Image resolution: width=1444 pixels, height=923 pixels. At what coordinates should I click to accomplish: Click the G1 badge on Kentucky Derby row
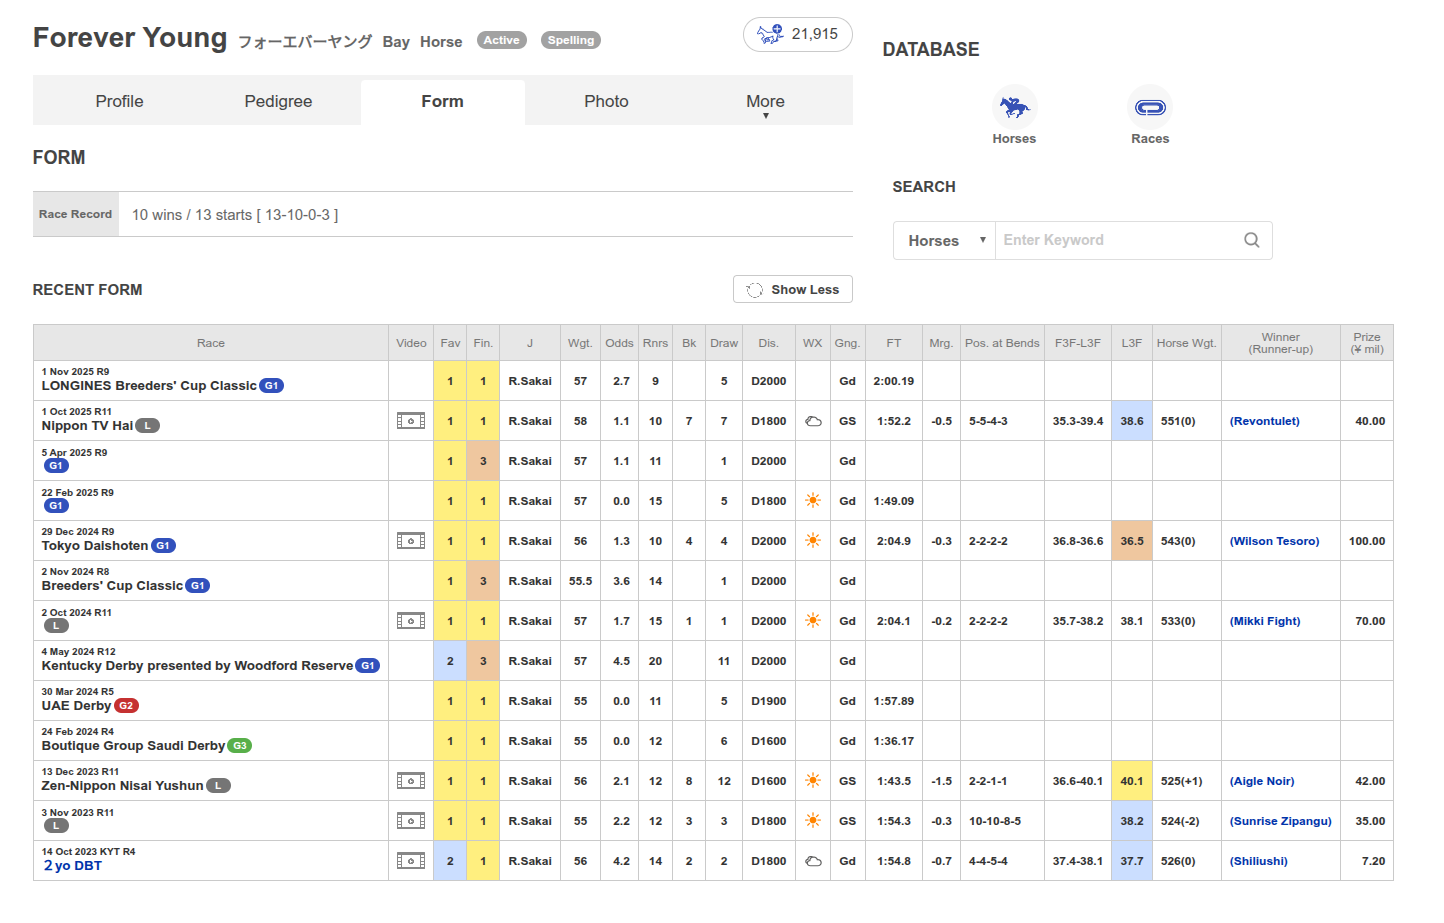(368, 666)
